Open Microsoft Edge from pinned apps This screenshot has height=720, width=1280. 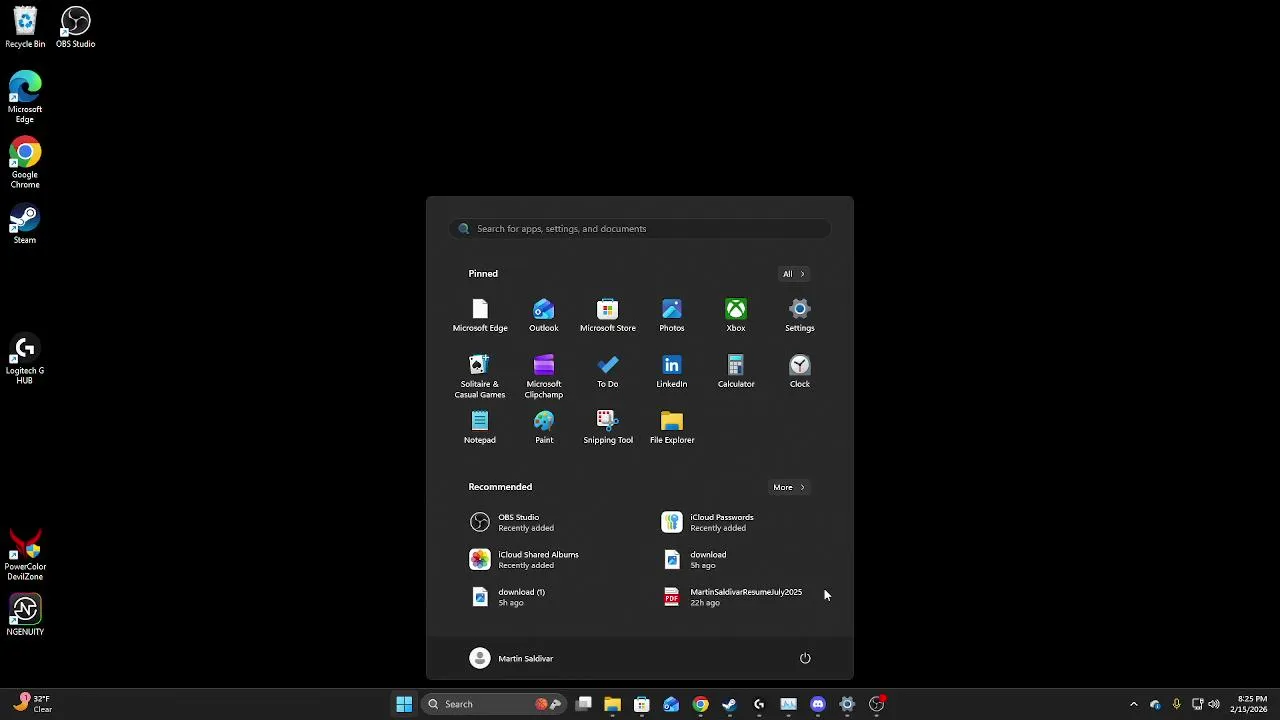click(x=480, y=316)
